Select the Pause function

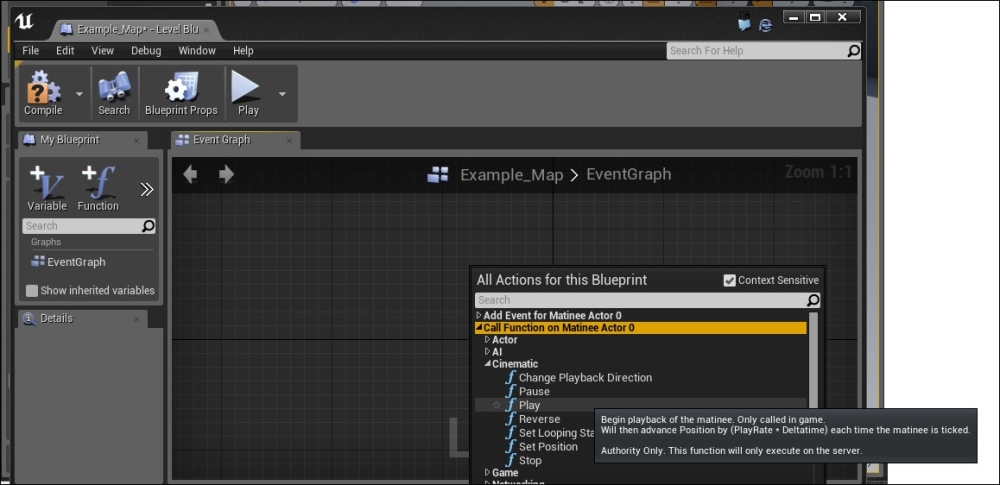[x=534, y=391]
